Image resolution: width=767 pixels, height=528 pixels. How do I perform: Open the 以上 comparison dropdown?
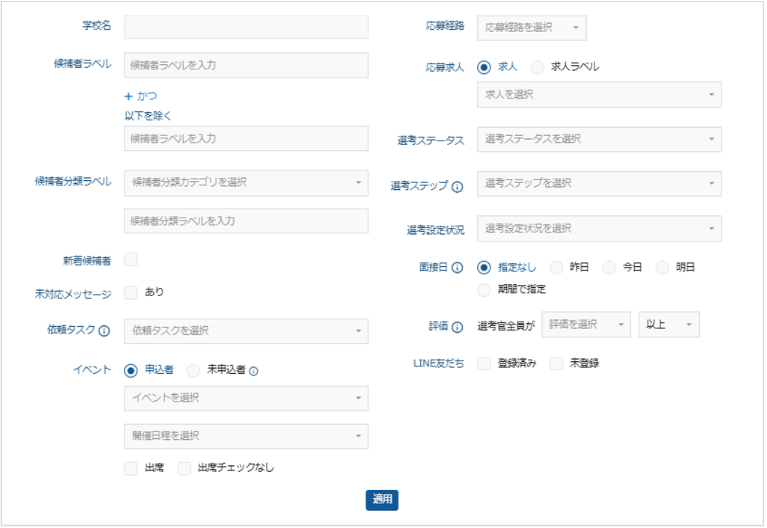[x=668, y=325]
